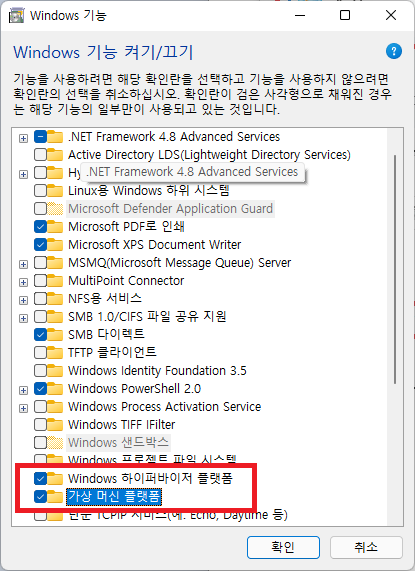Screen dimensions: 415x571
Task: Click folder icon of Microsoft XPS Document Writer
Action: point(55,245)
